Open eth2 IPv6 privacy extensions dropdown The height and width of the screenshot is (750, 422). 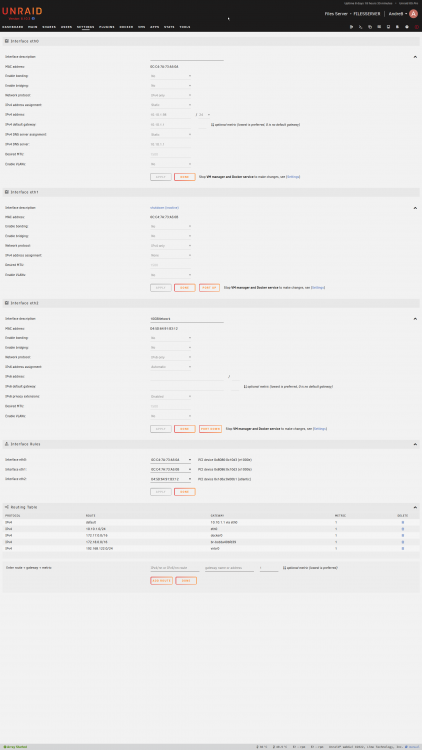pos(171,397)
